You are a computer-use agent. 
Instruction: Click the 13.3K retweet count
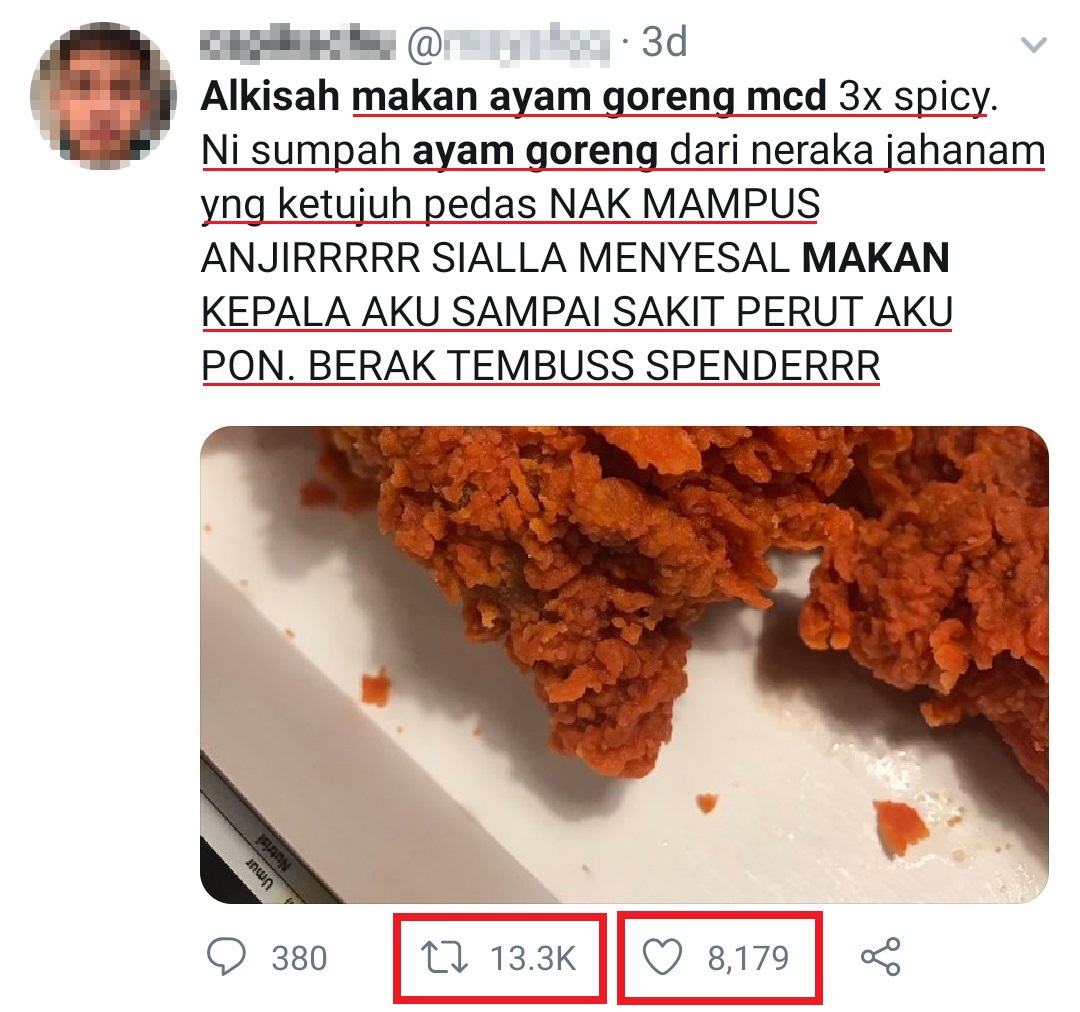533,958
